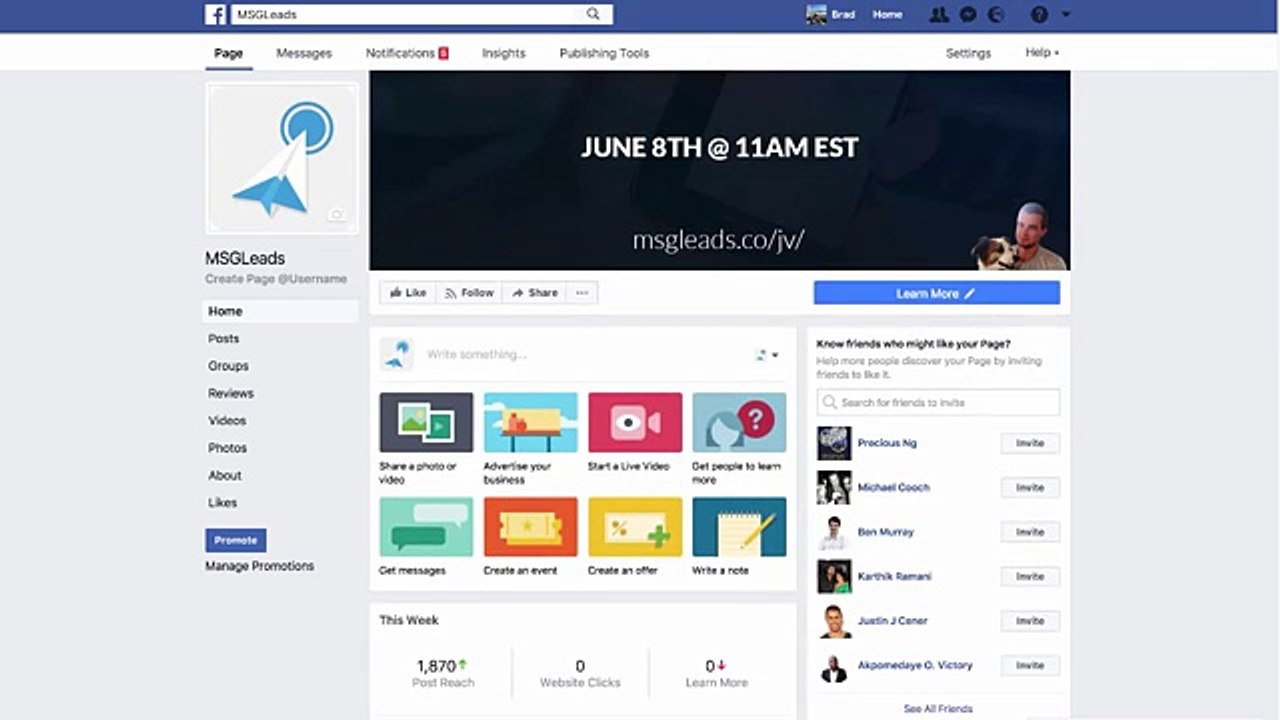Open the Help dropdown menu
1280x720 pixels.
pyautogui.click(x=1042, y=52)
